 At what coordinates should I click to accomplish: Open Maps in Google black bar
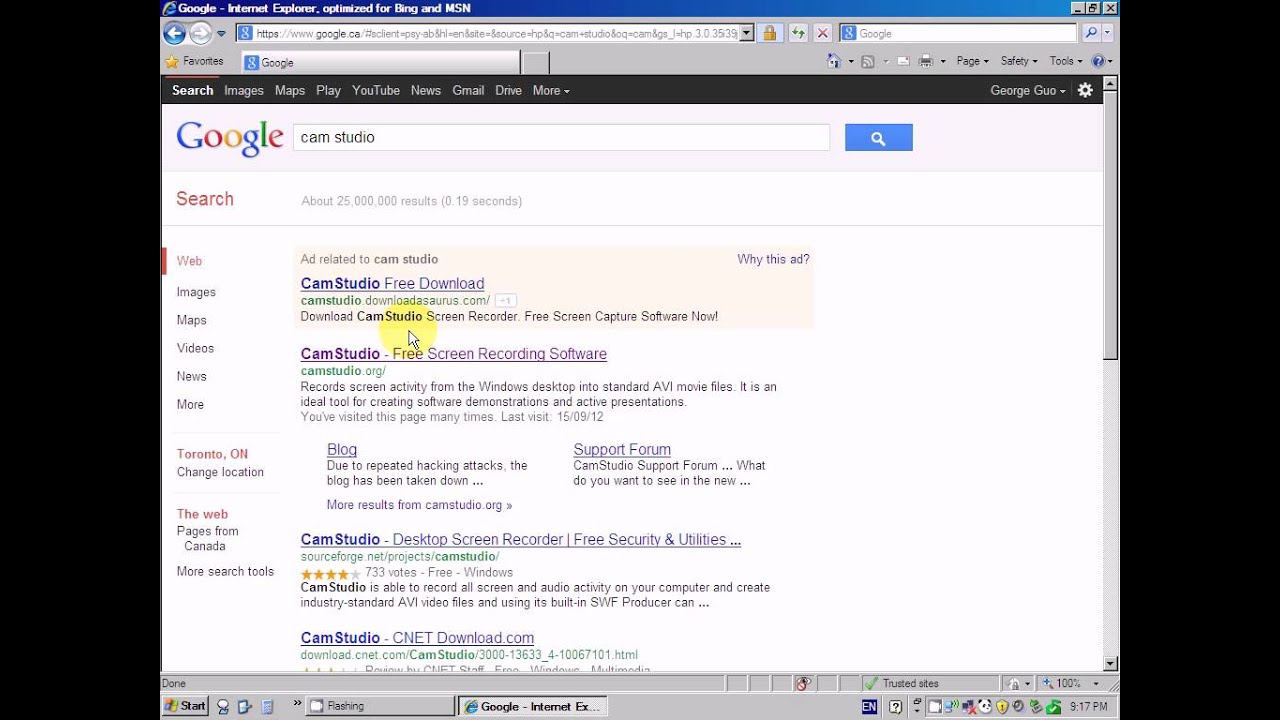click(x=290, y=90)
